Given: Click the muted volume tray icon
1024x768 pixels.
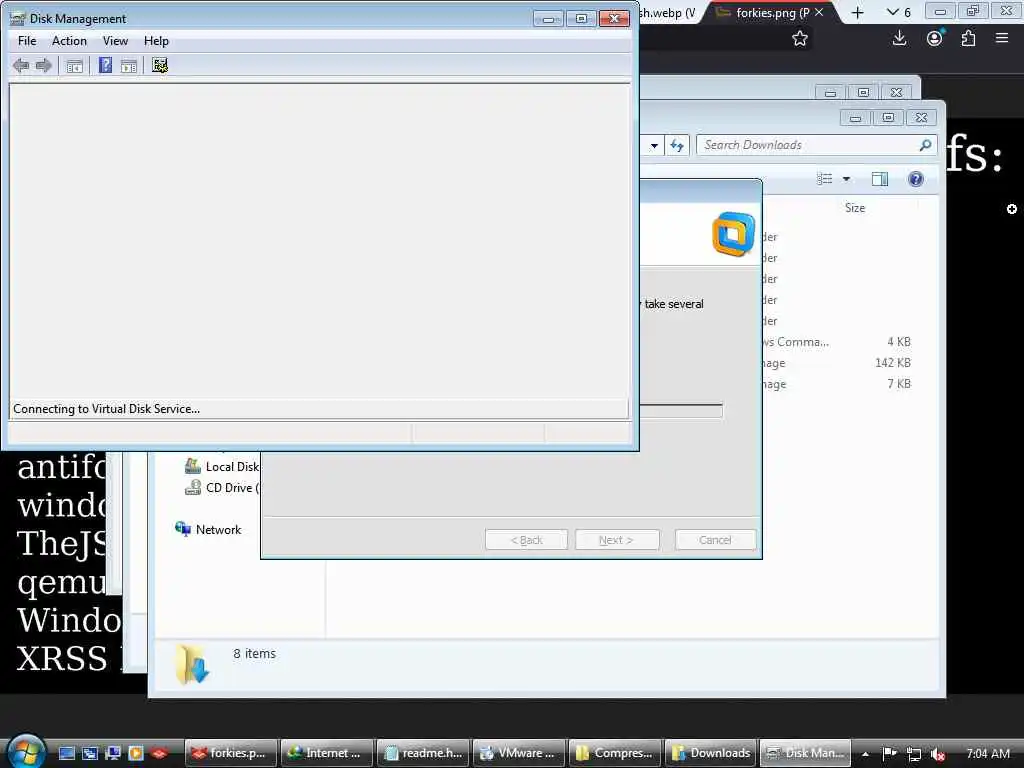Looking at the screenshot, I should (938, 754).
